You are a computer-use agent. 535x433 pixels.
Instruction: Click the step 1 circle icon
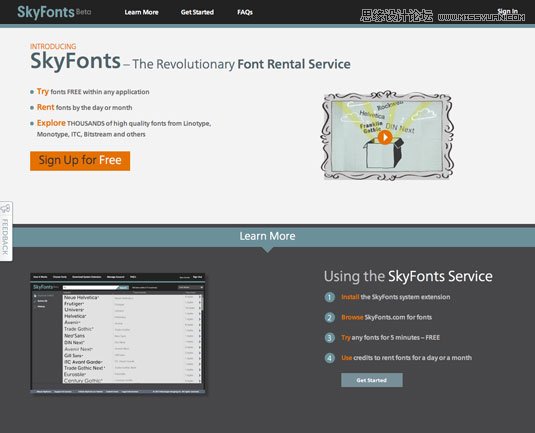coord(330,297)
